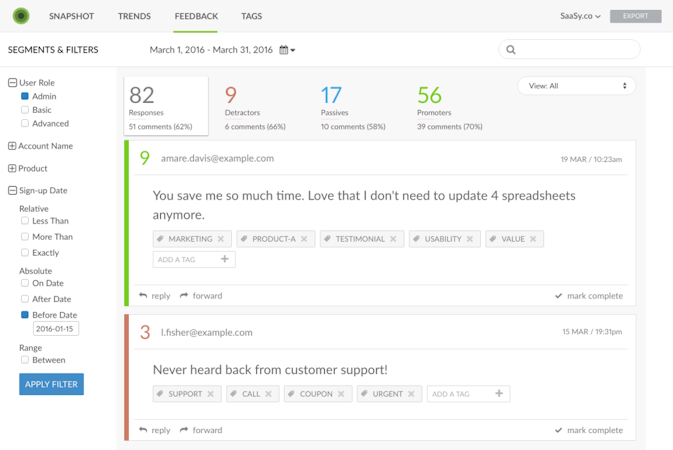The height and width of the screenshot is (450, 673).
Task: Collapse the Sign-up Date filter section
Action: (12, 190)
